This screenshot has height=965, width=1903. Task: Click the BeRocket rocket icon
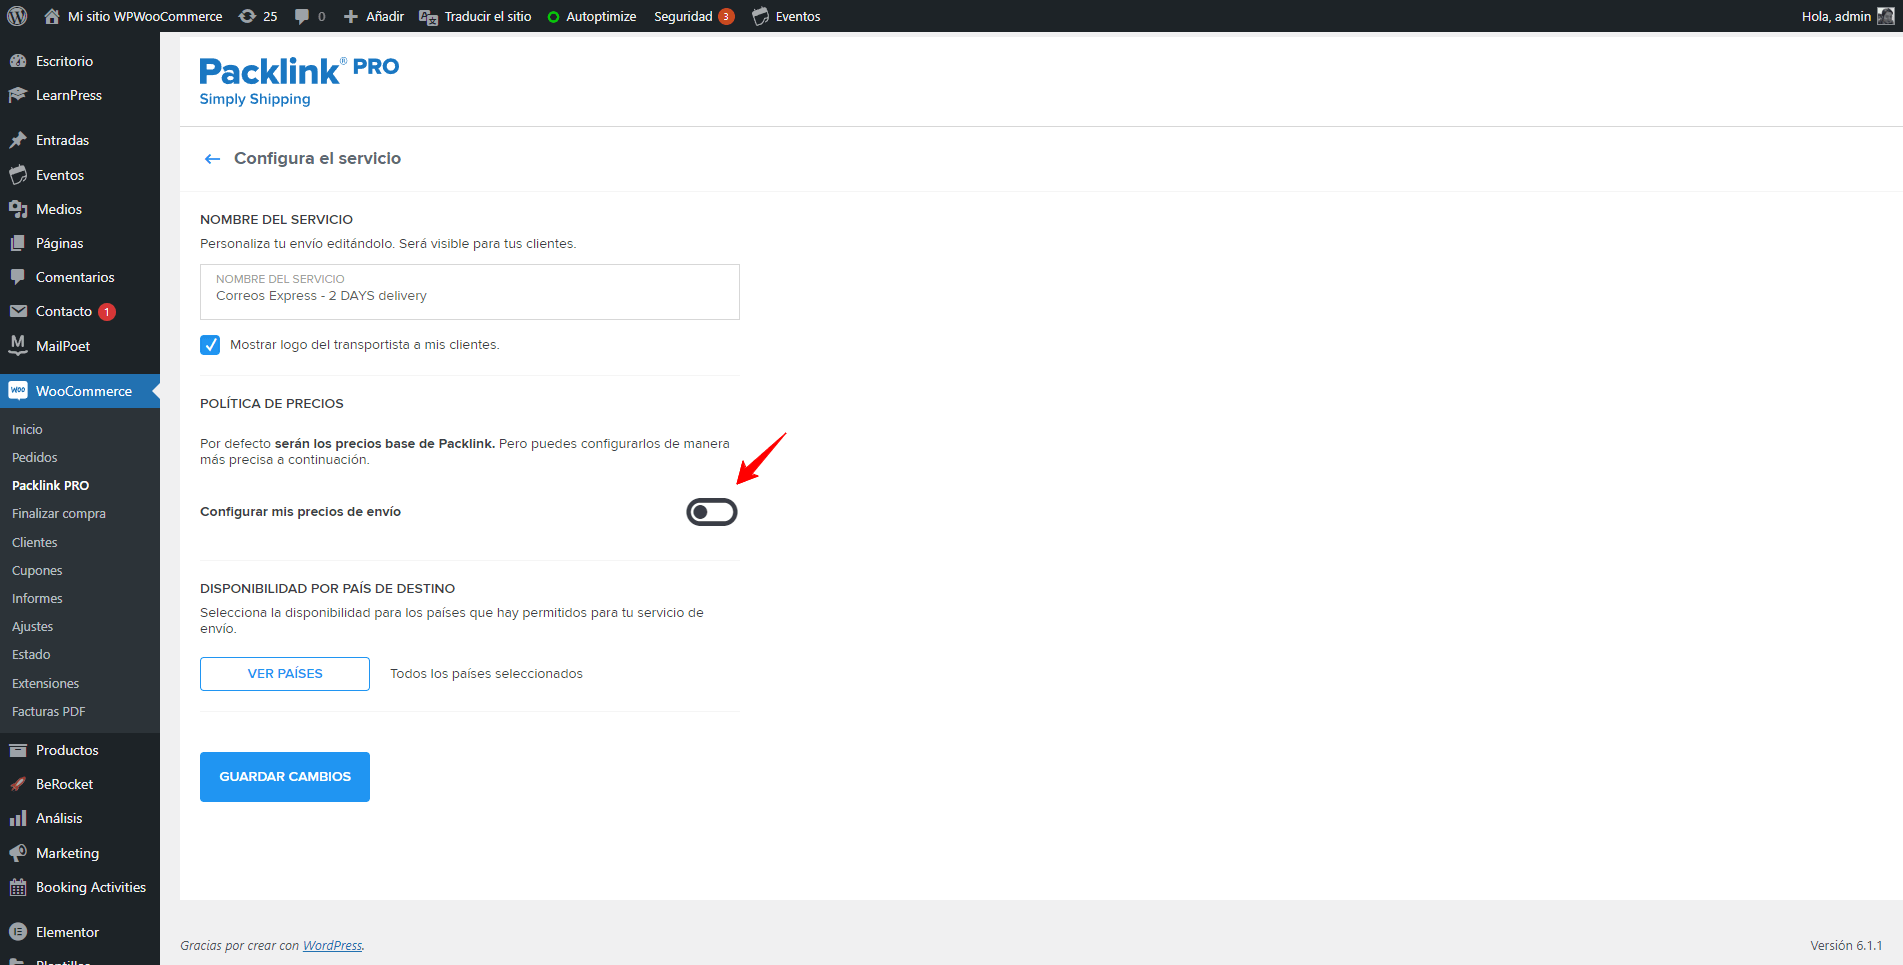click(18, 784)
